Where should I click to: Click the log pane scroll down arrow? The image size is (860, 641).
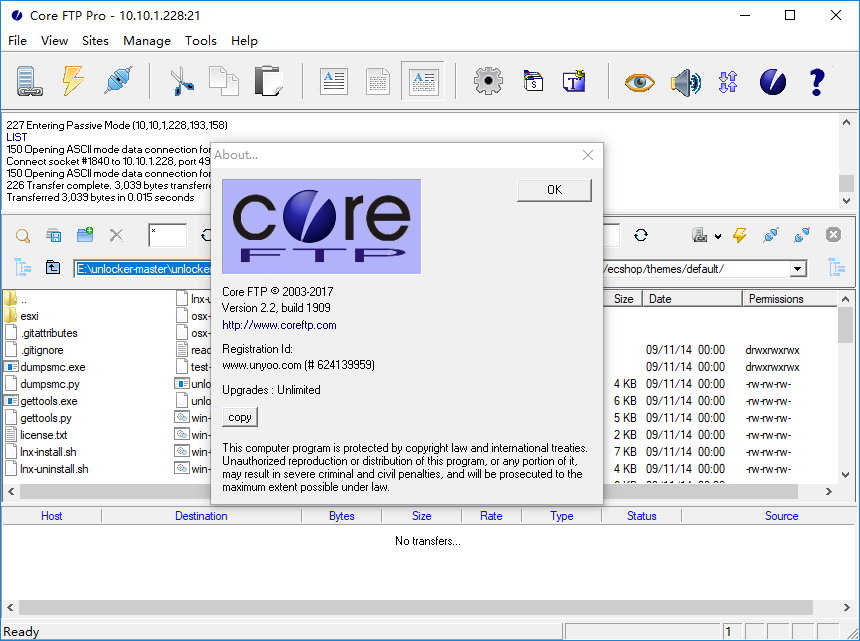[x=847, y=201]
